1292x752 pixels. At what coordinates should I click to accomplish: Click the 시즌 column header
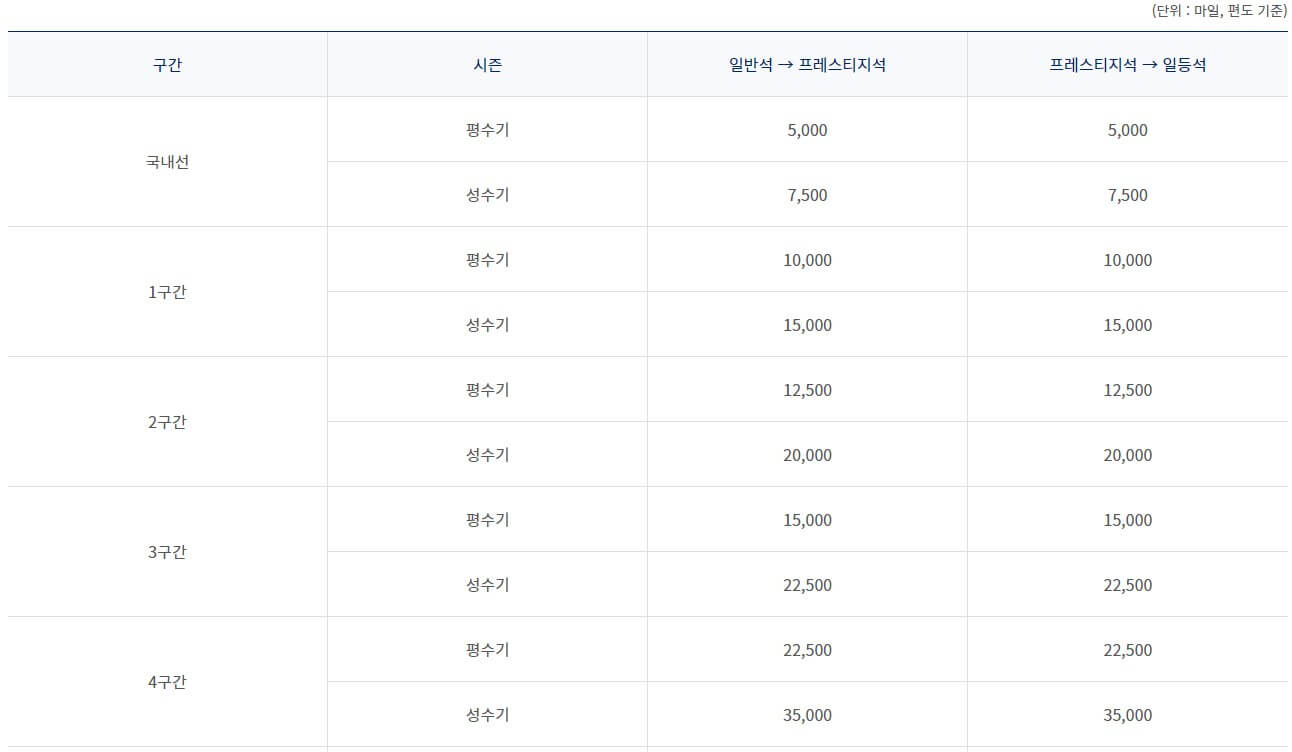coord(487,63)
